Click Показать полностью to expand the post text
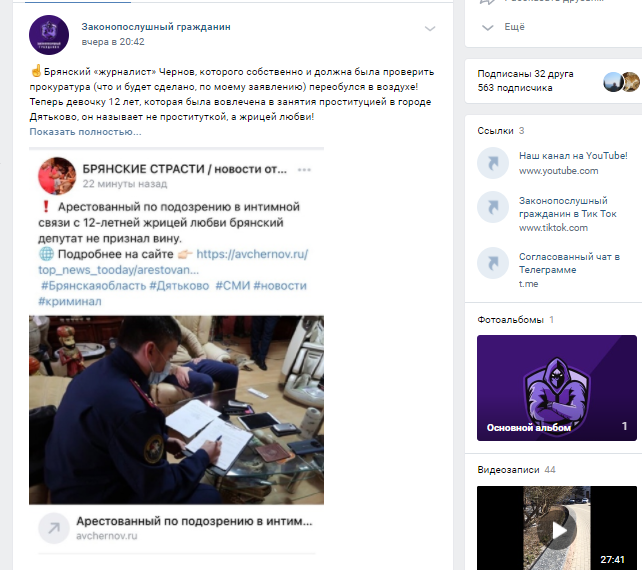 pos(85,132)
